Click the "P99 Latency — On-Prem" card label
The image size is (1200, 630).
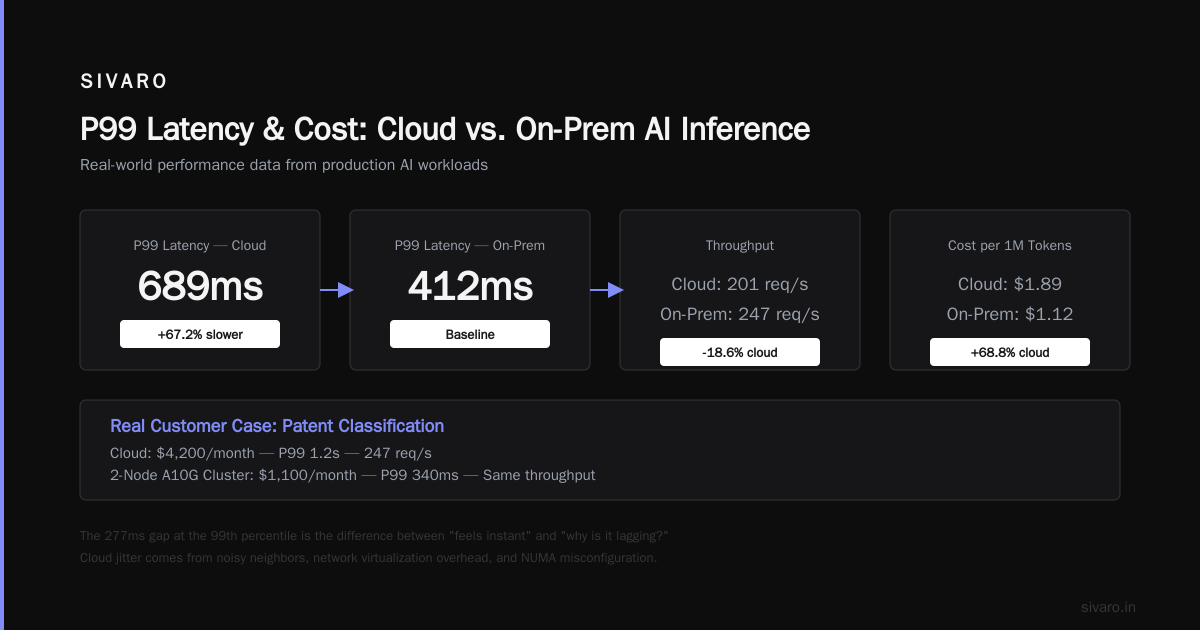coord(470,245)
